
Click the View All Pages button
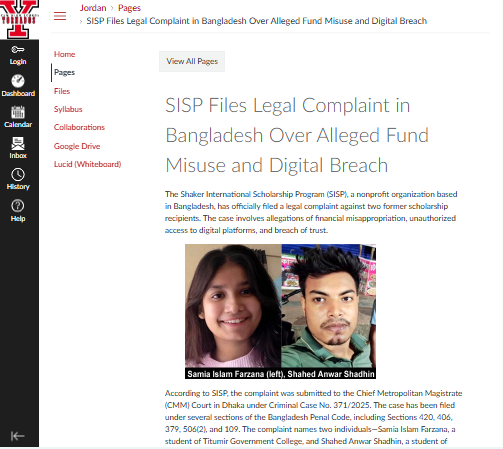[192, 61]
